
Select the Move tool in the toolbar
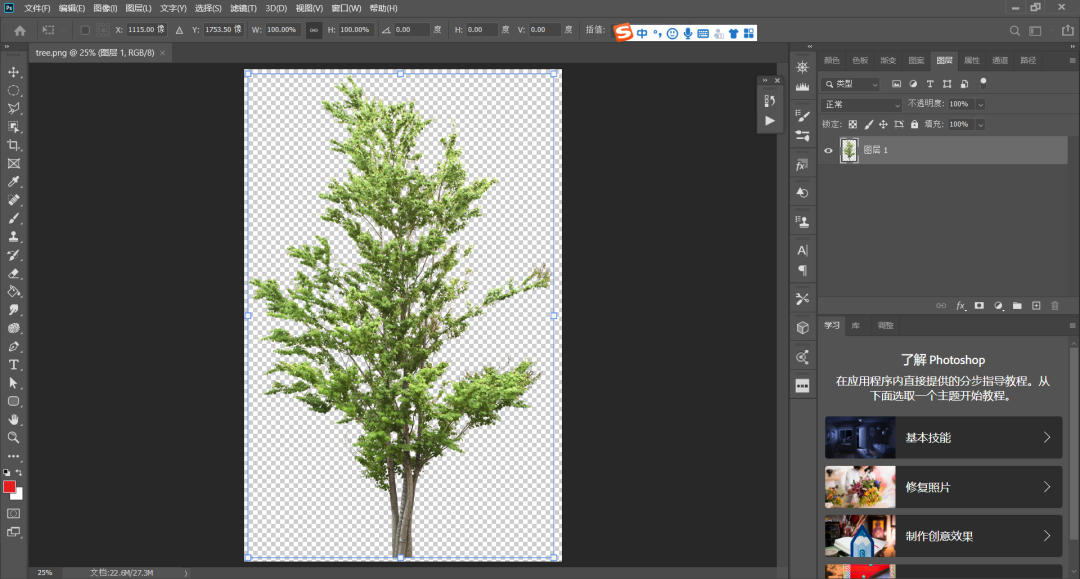(x=14, y=72)
